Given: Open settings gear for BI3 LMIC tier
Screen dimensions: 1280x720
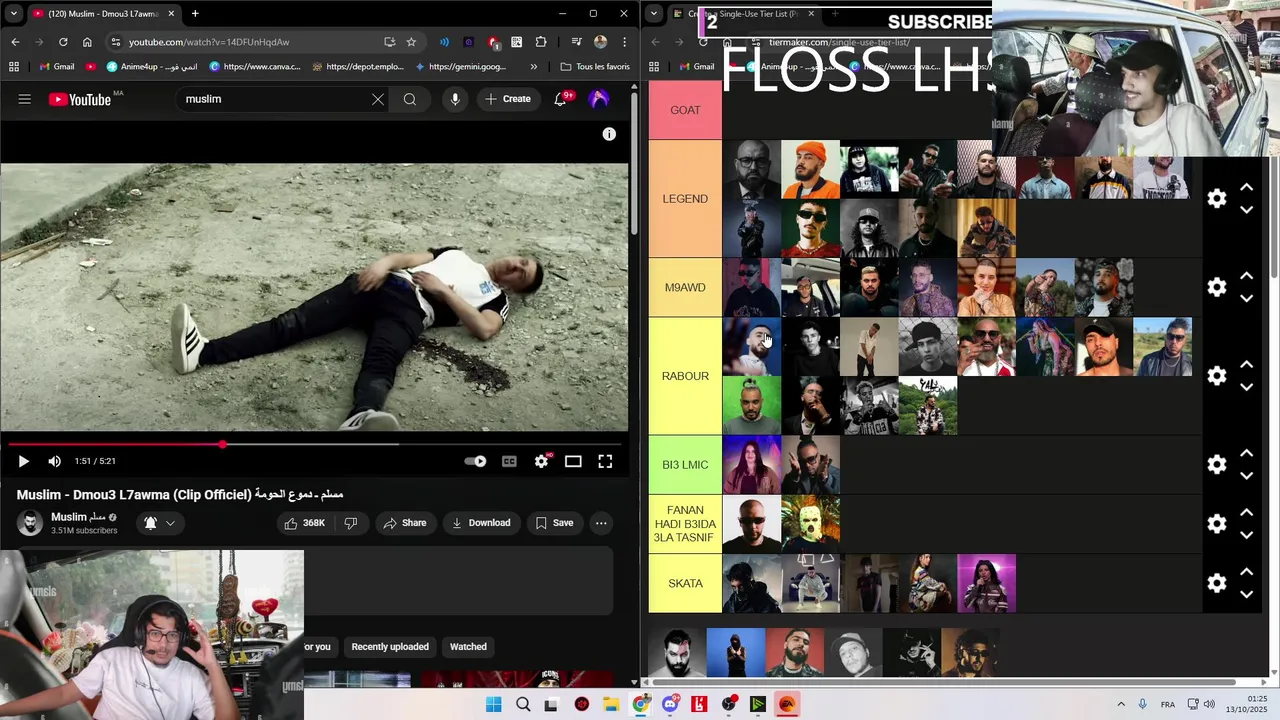Looking at the screenshot, I should tap(1217, 465).
